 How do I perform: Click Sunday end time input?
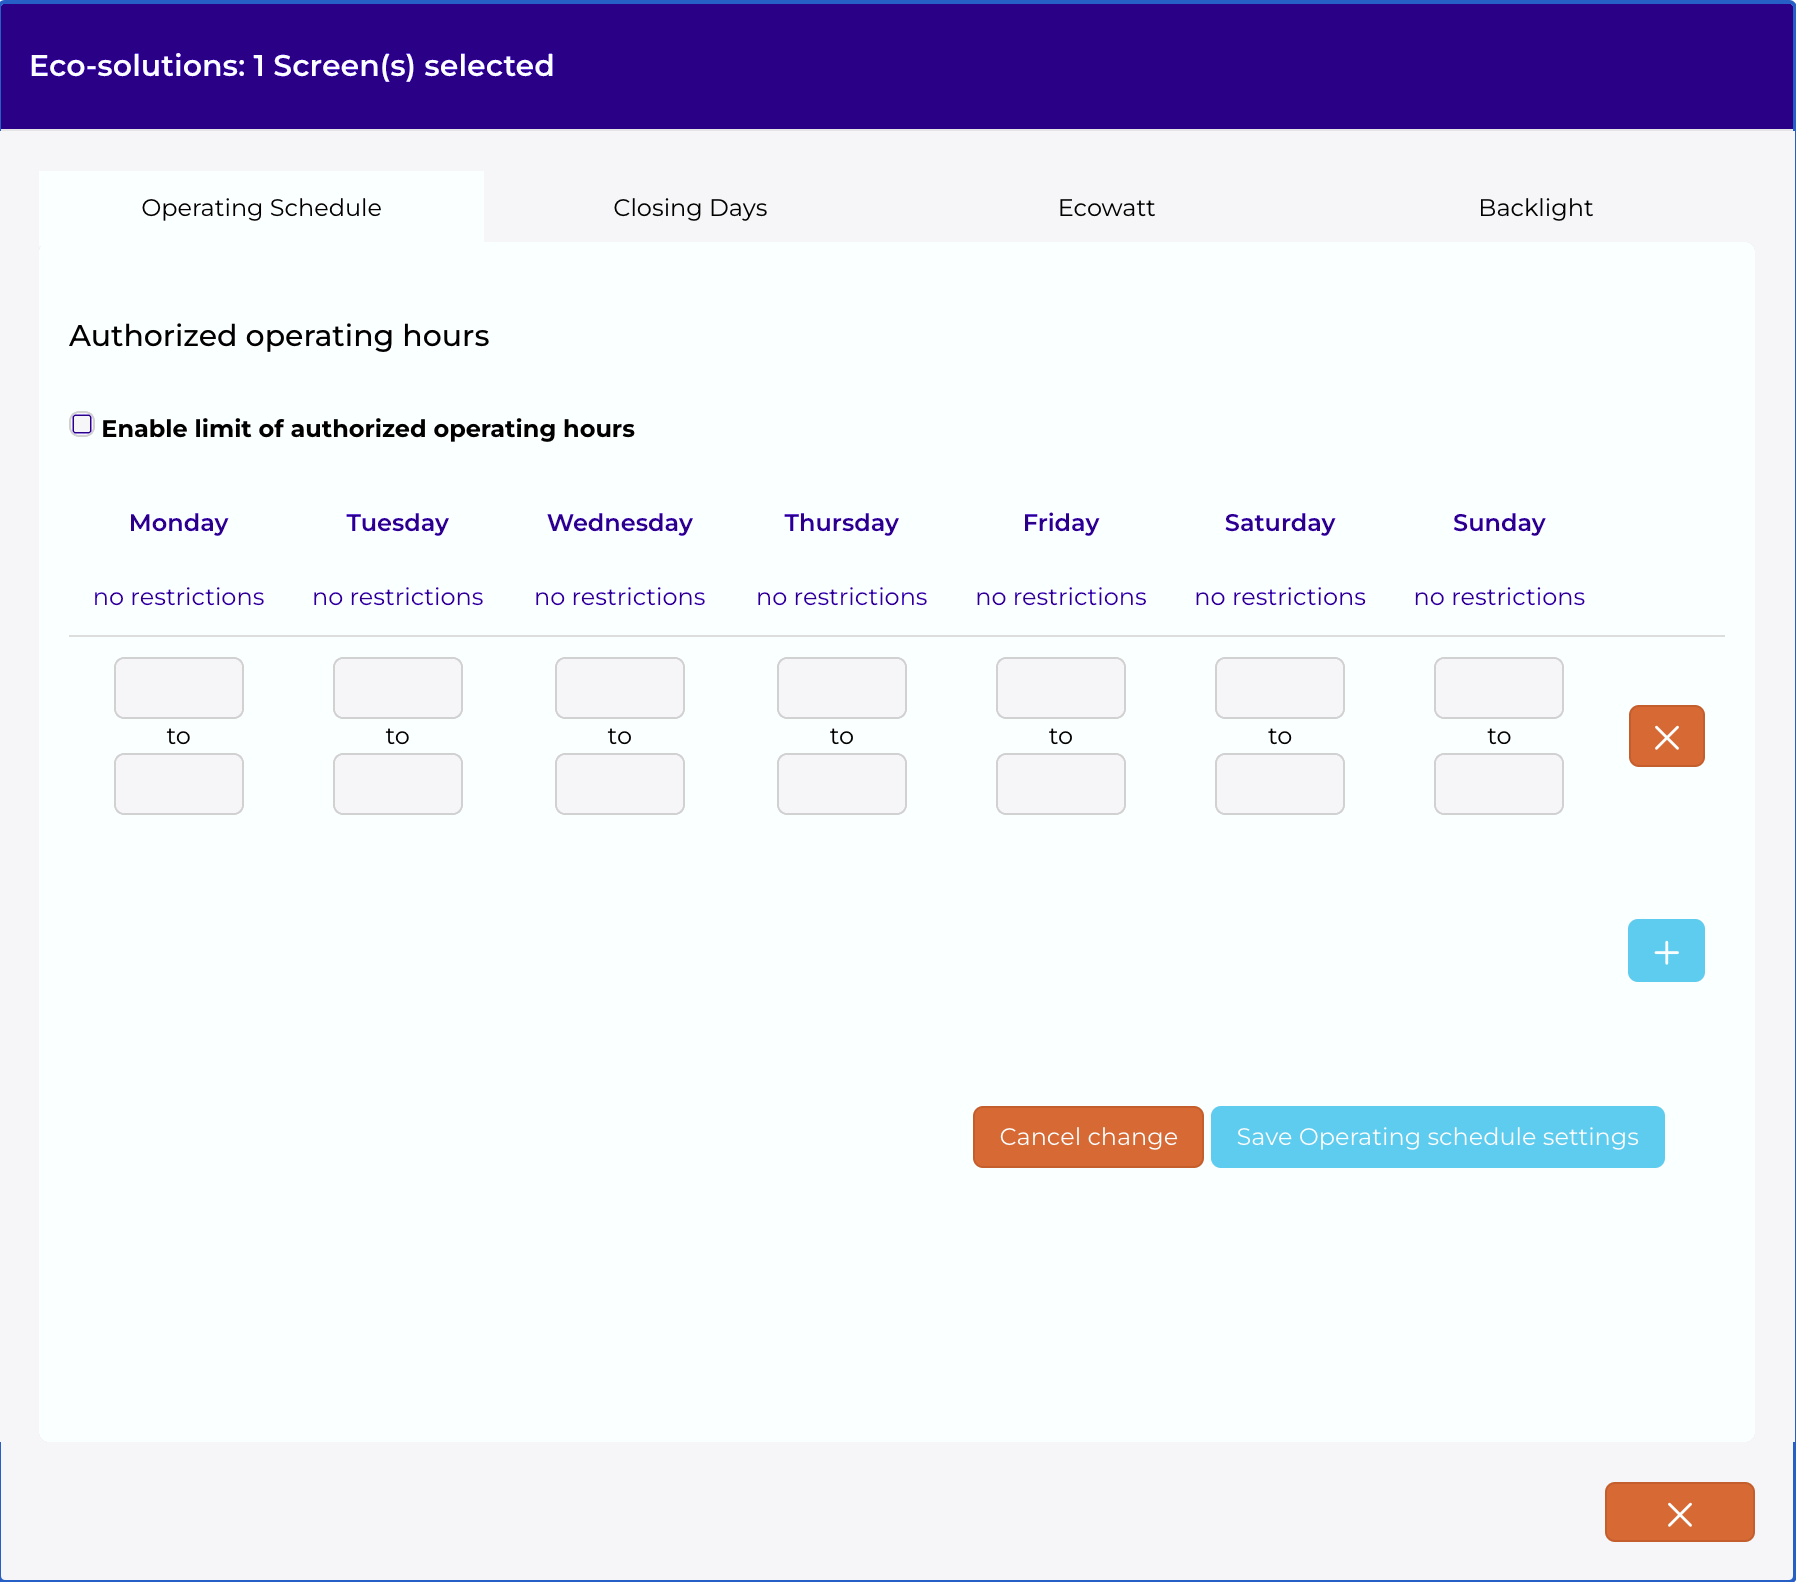click(1499, 784)
